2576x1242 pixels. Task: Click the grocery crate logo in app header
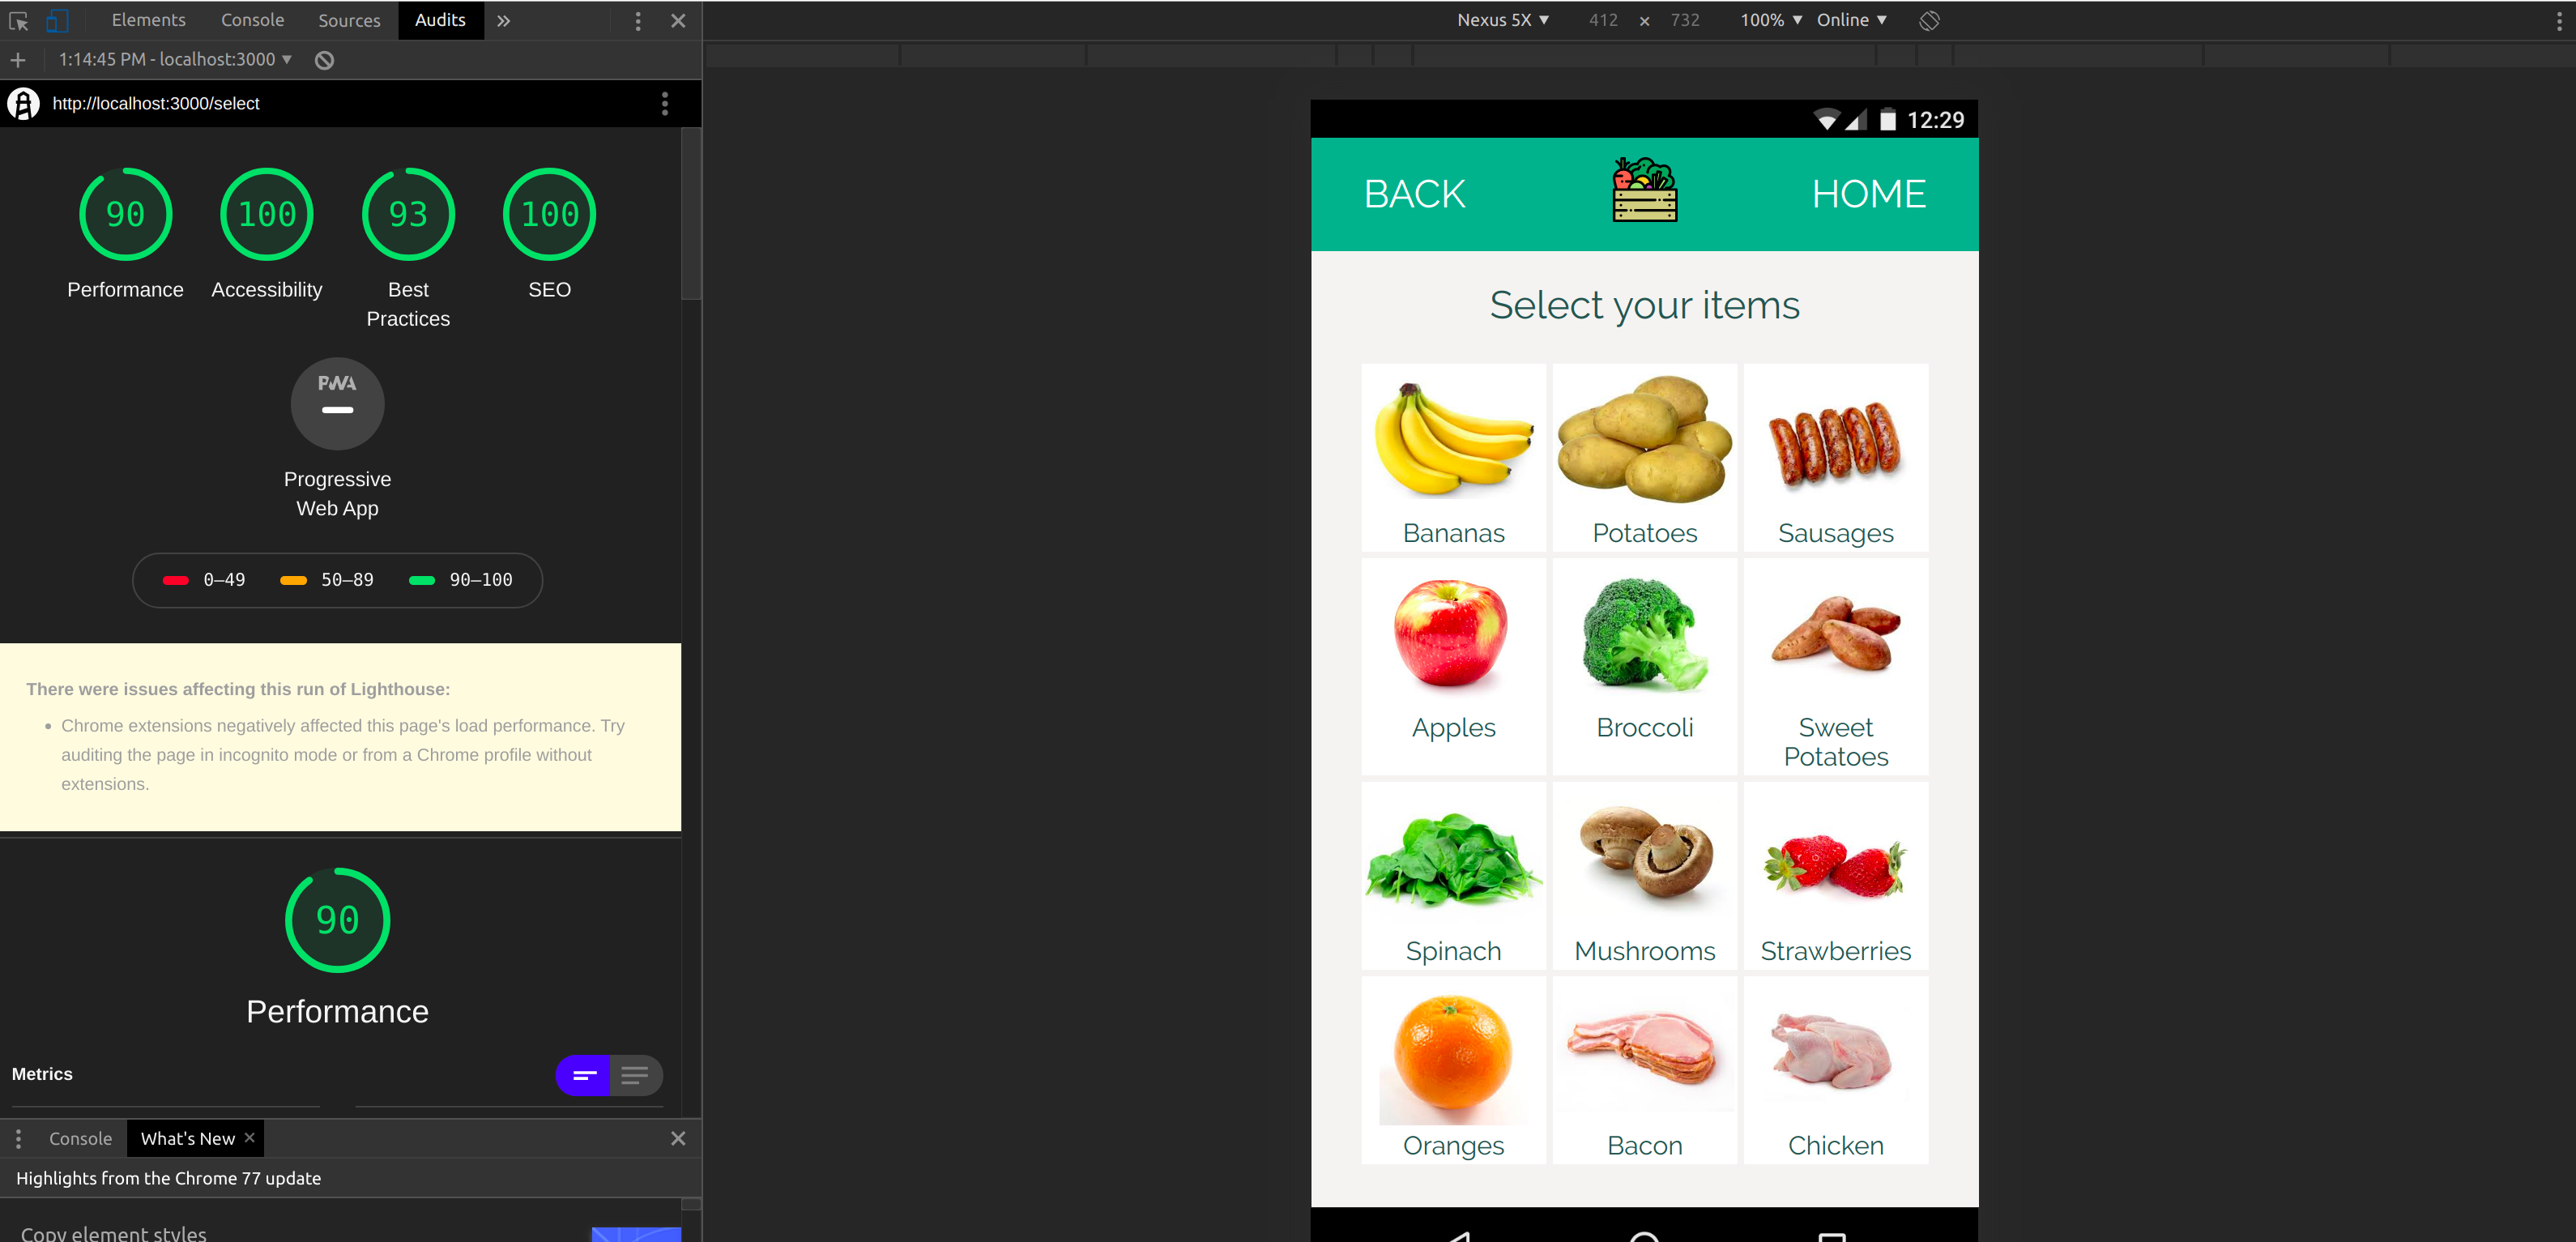click(x=1644, y=190)
